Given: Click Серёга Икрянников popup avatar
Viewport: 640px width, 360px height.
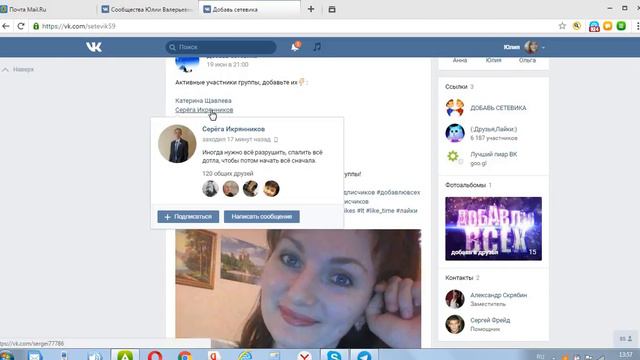Looking at the screenshot, I should pos(177,144).
